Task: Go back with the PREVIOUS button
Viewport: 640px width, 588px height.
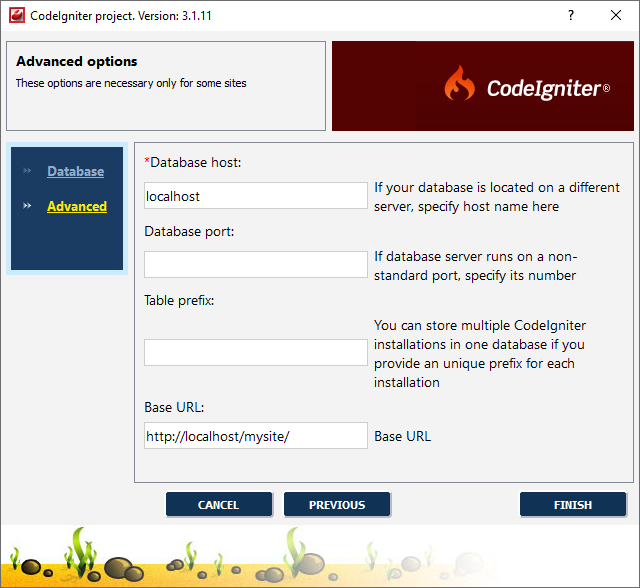Action: (337, 505)
